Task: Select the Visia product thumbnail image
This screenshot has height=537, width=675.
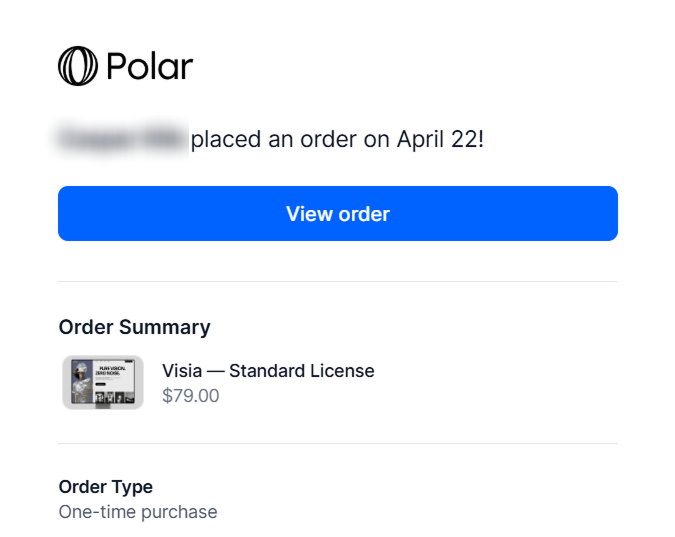Action: click(x=103, y=382)
